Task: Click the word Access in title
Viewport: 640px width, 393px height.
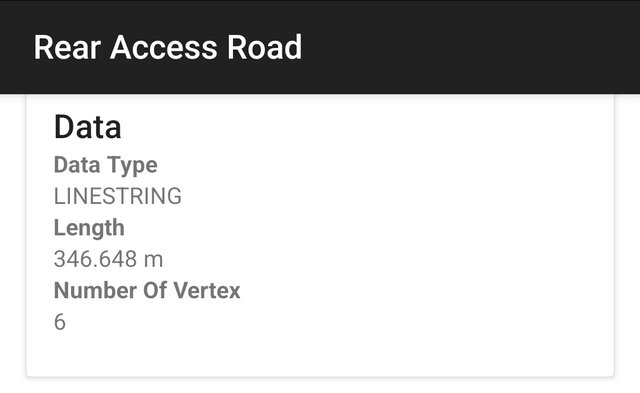Action: pos(163,47)
